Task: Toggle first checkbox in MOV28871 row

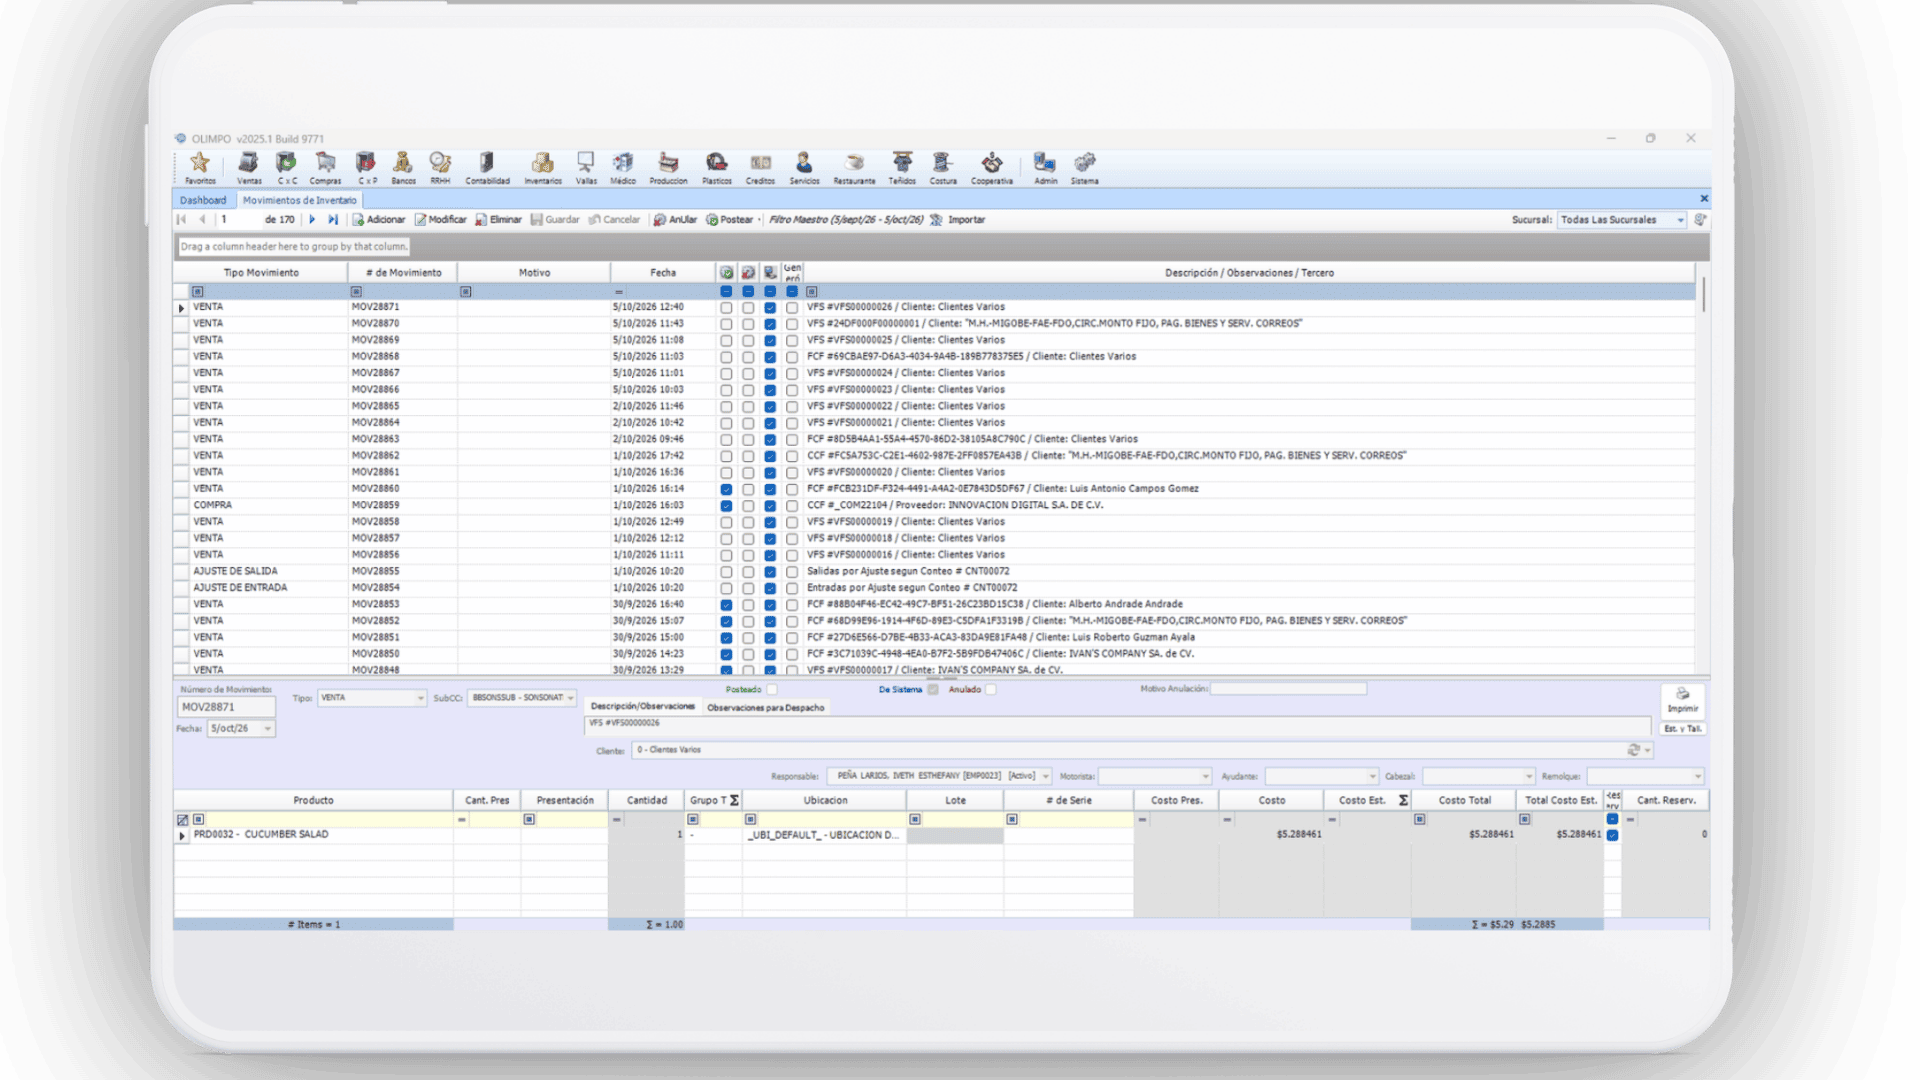Action: (726, 308)
